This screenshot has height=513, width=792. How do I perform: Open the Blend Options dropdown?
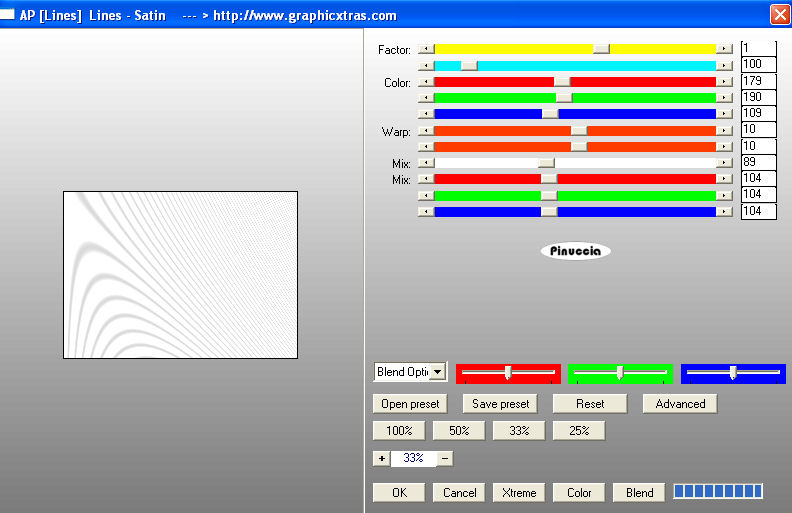point(438,372)
